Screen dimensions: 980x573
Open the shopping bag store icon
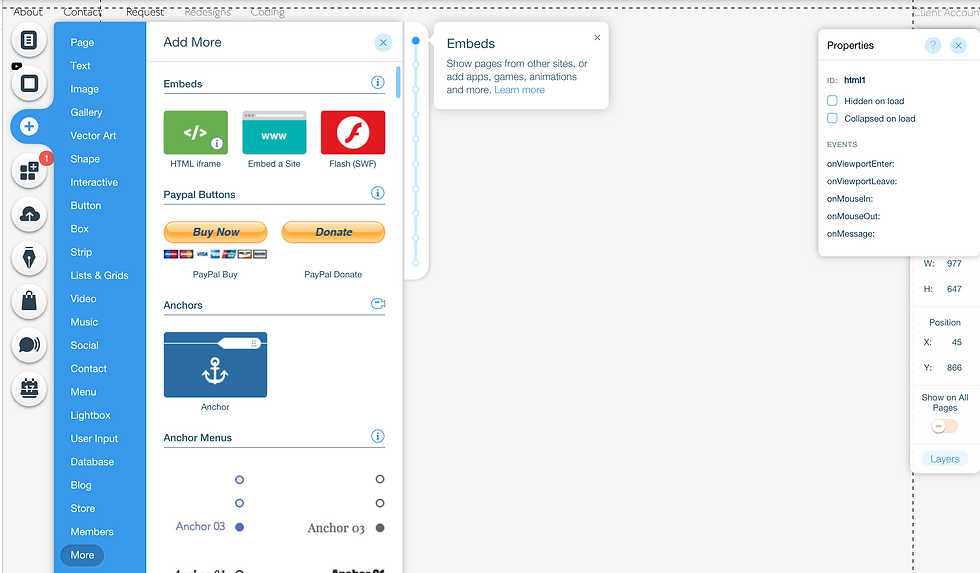click(29, 301)
